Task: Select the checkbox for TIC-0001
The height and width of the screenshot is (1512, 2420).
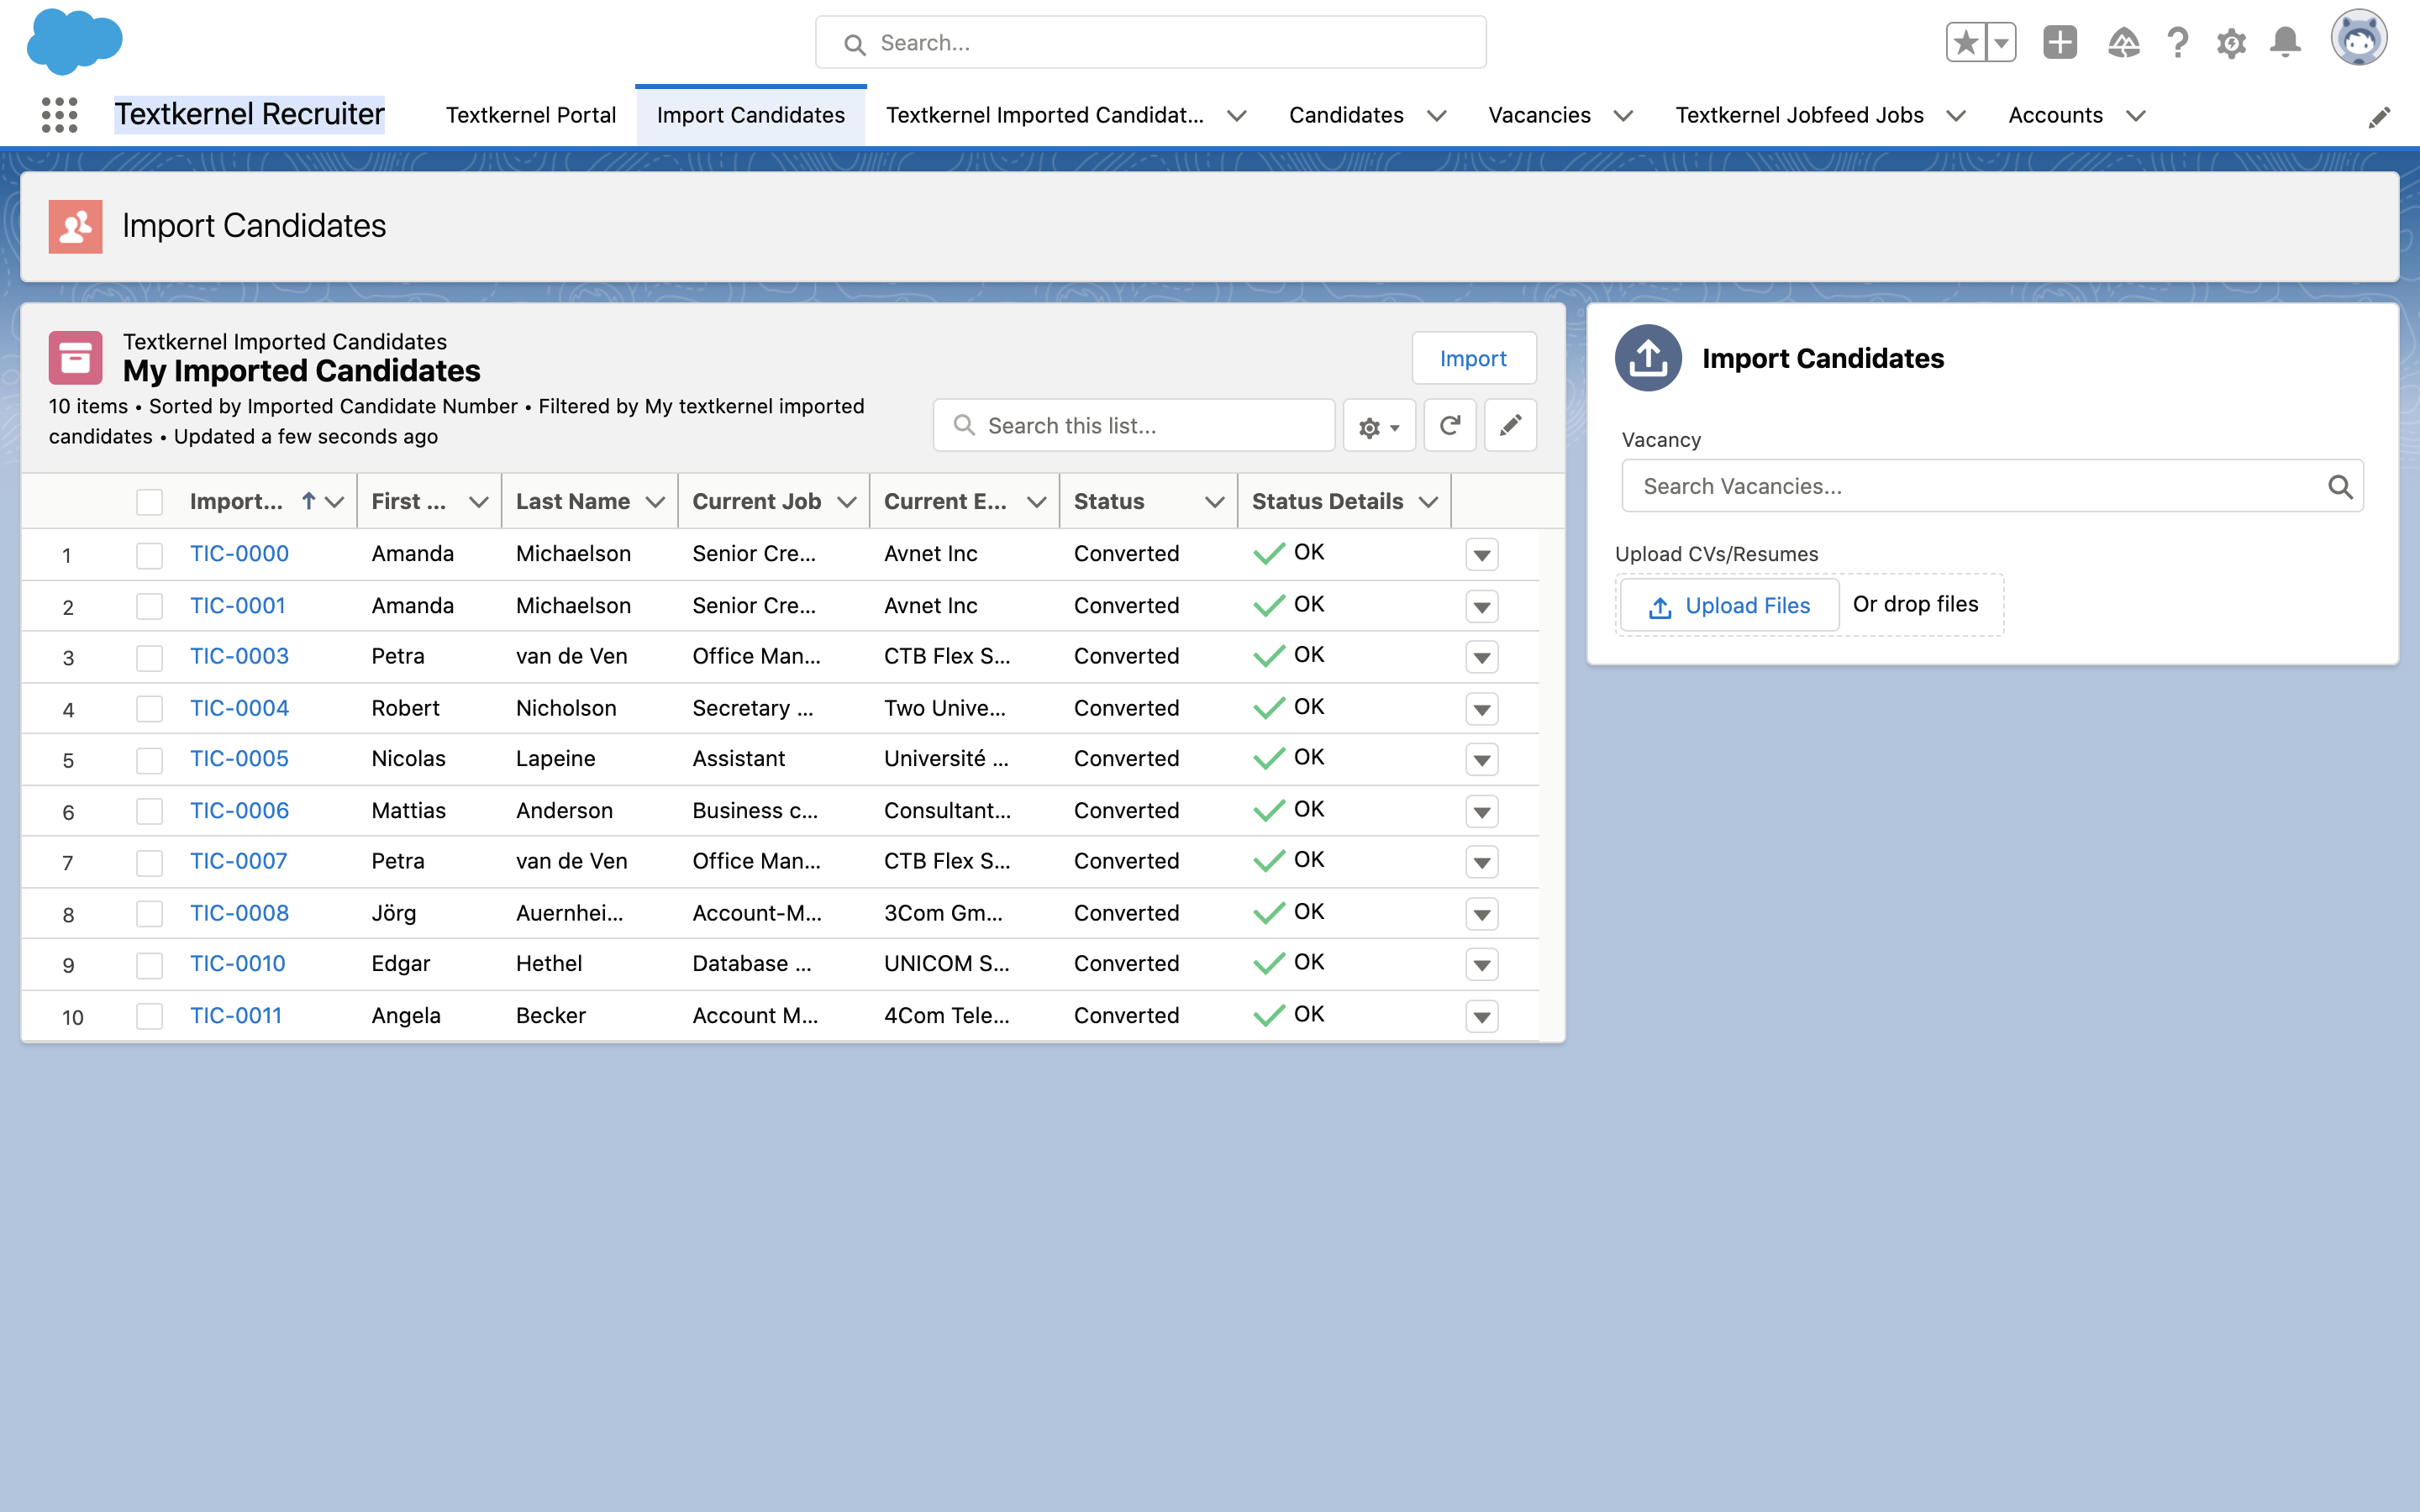Action: pos(149,606)
